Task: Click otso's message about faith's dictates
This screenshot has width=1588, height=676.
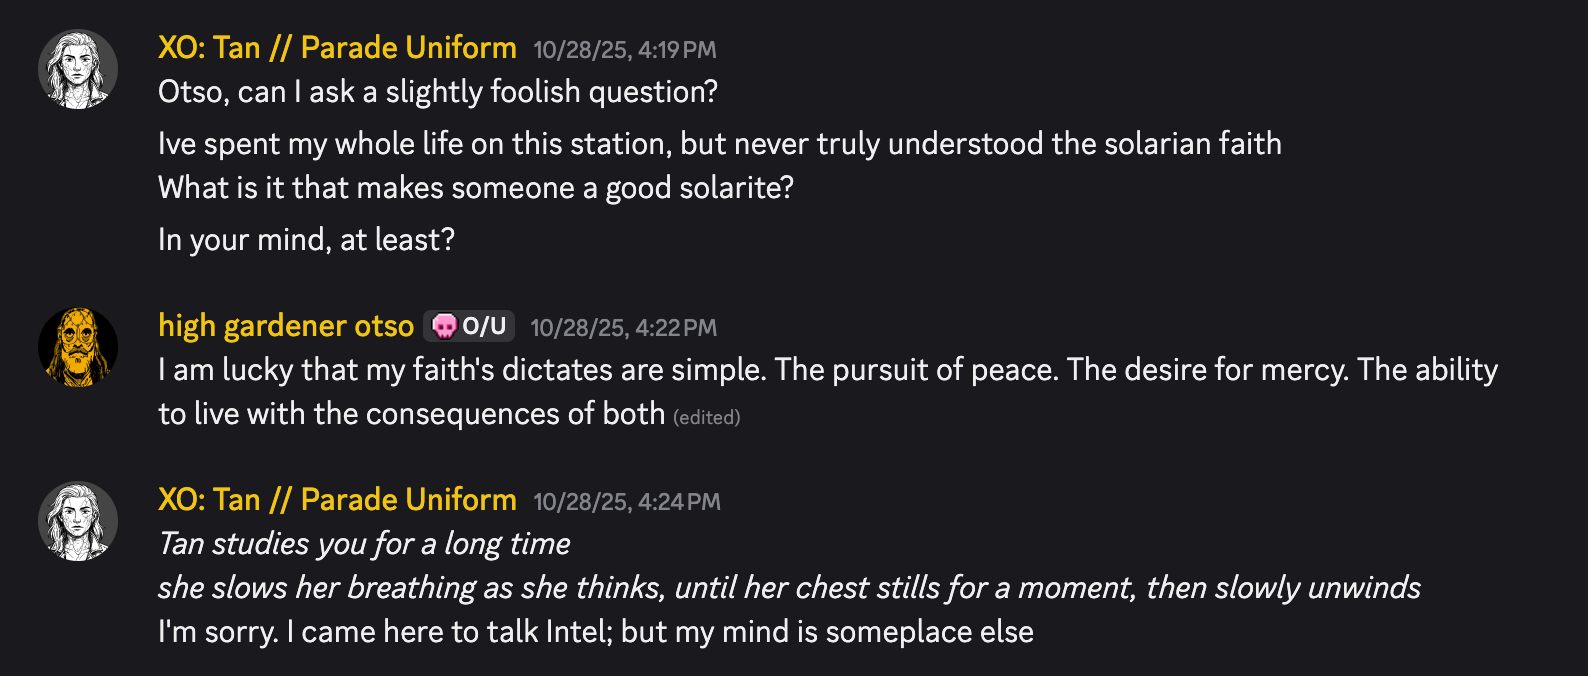Action: pos(827,370)
